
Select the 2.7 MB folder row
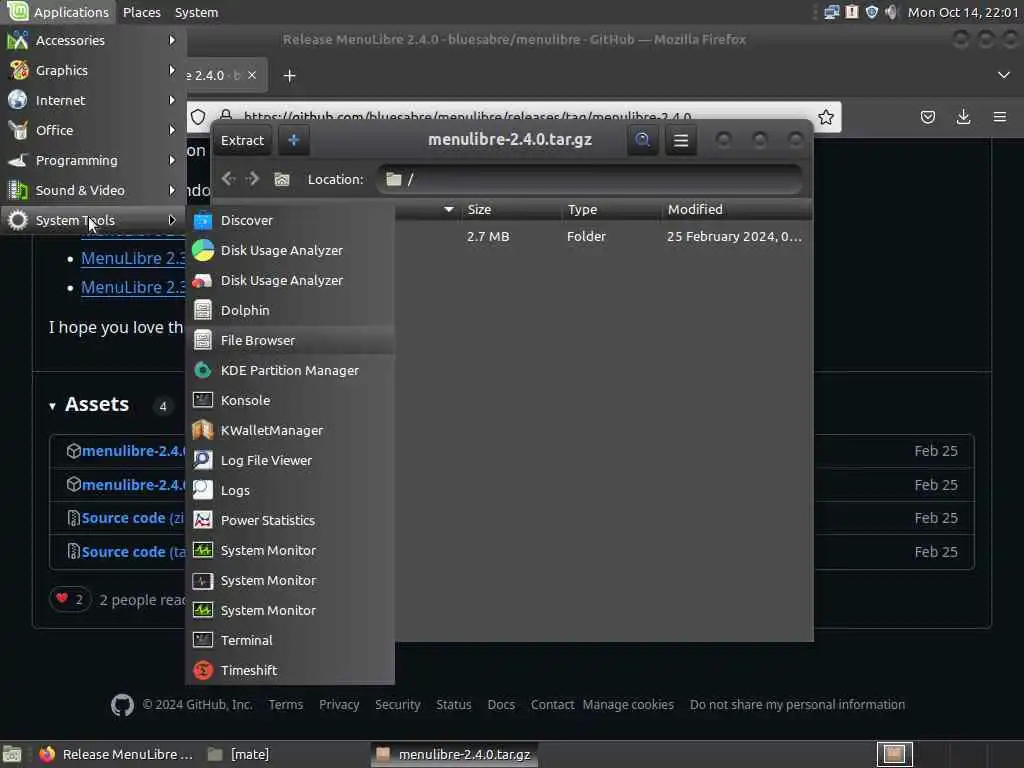coord(603,236)
